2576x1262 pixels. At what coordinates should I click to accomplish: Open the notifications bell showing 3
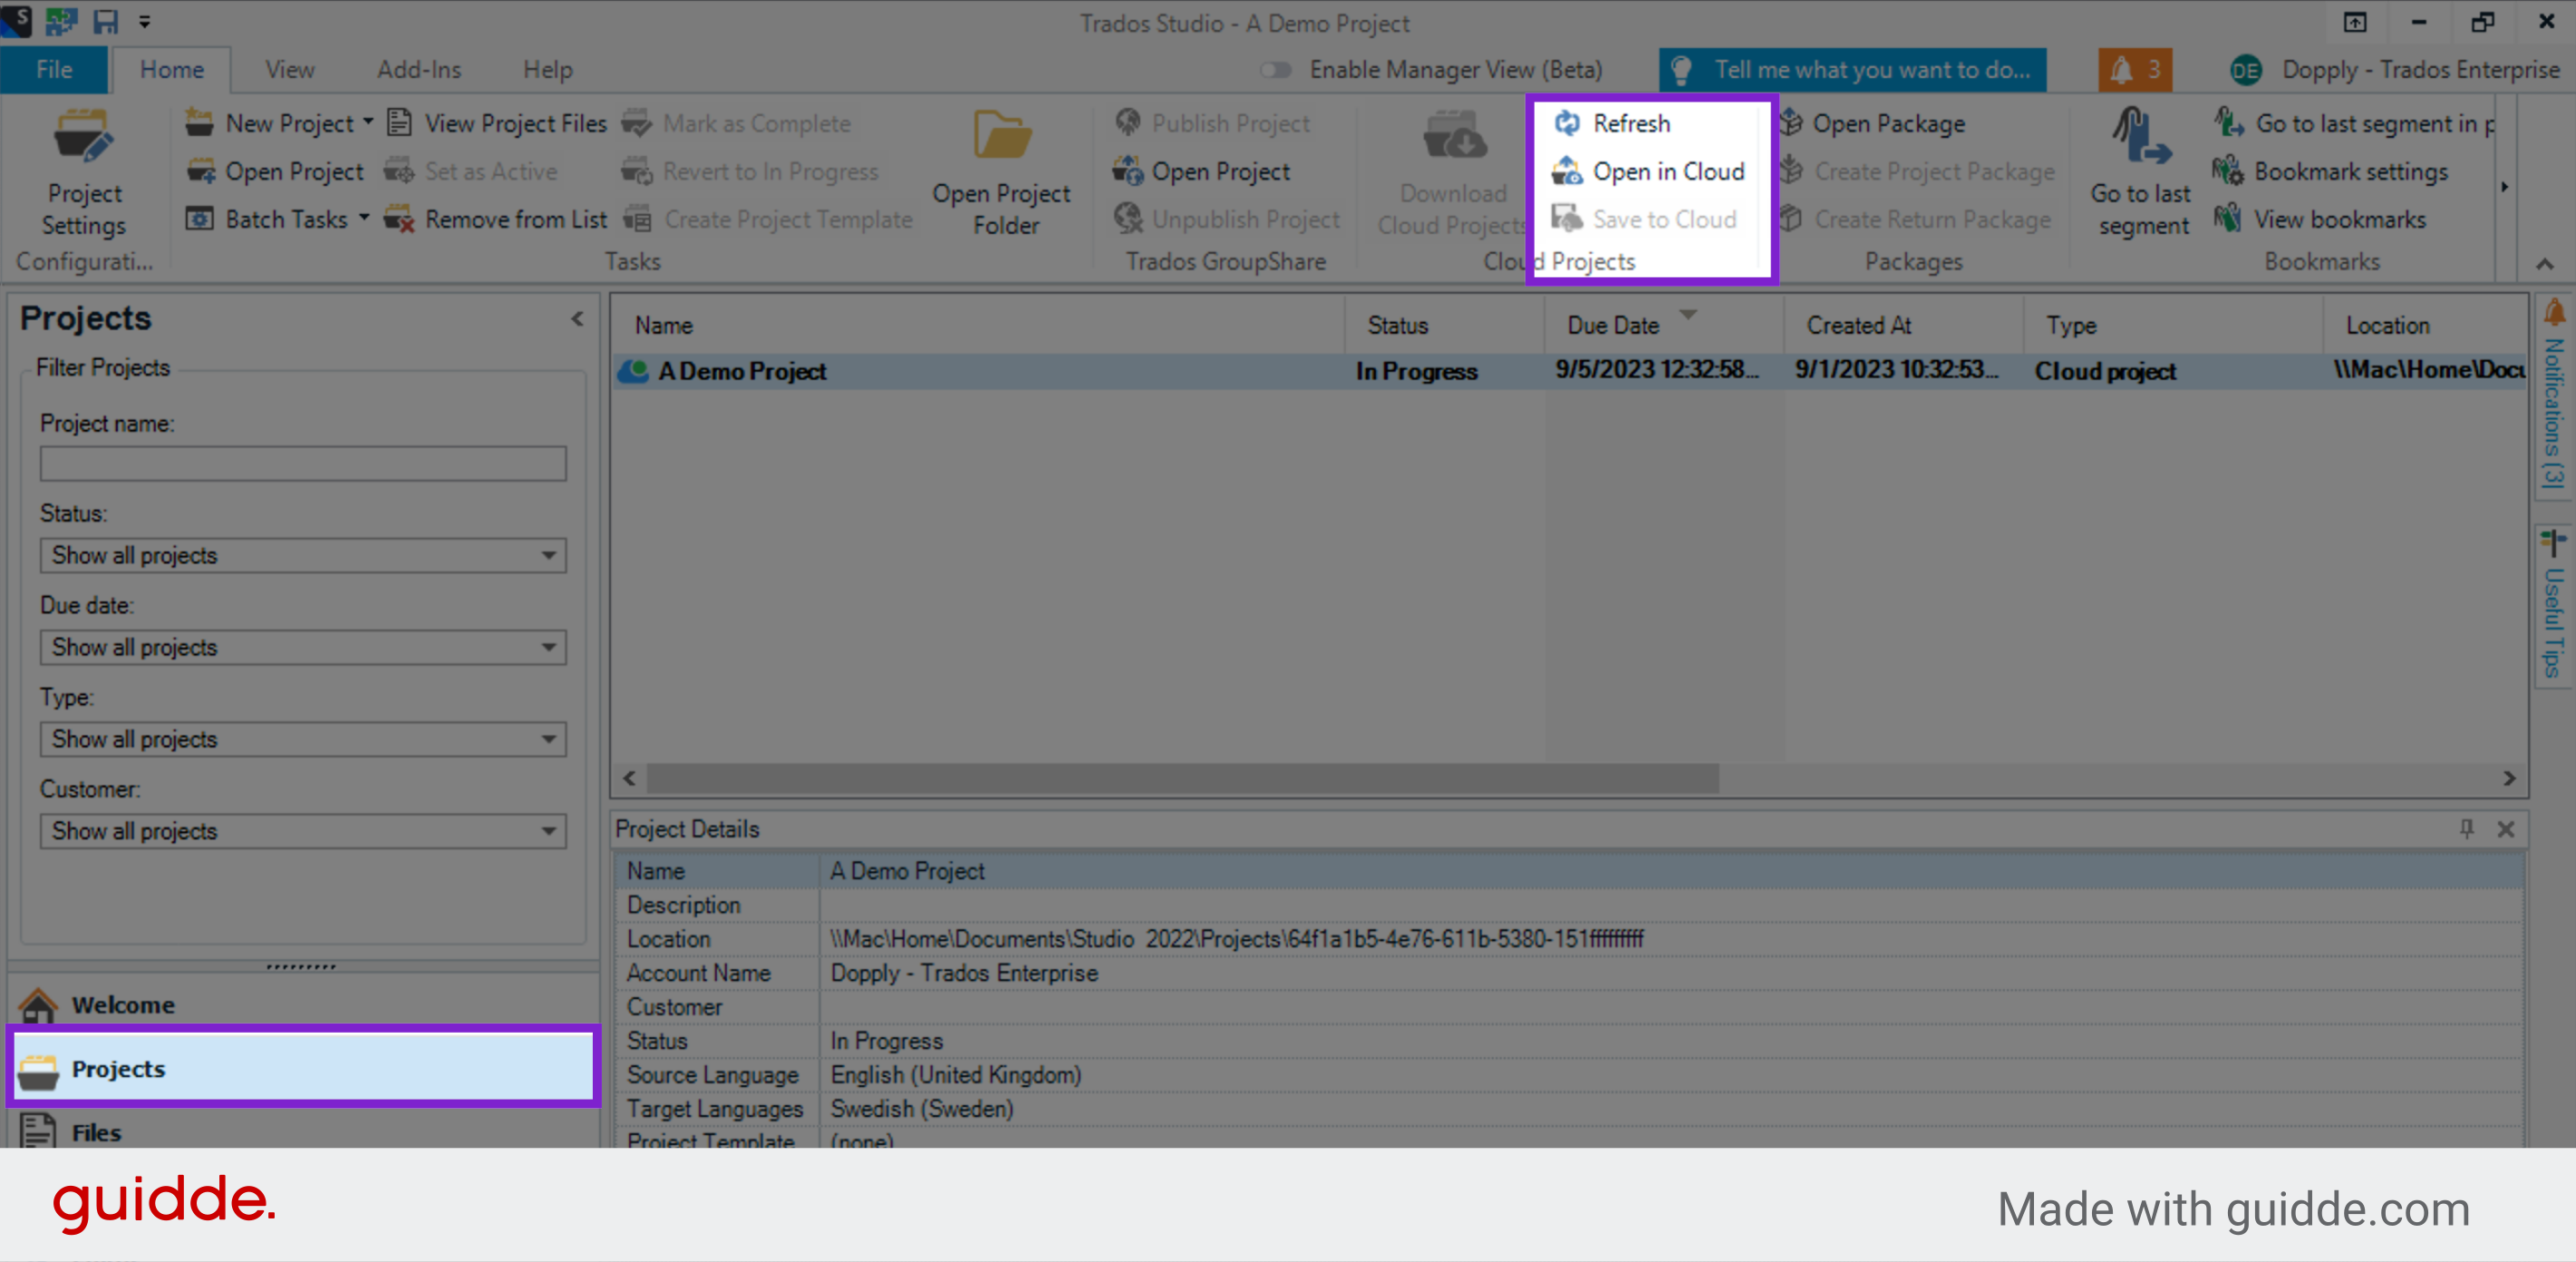[x=2135, y=70]
